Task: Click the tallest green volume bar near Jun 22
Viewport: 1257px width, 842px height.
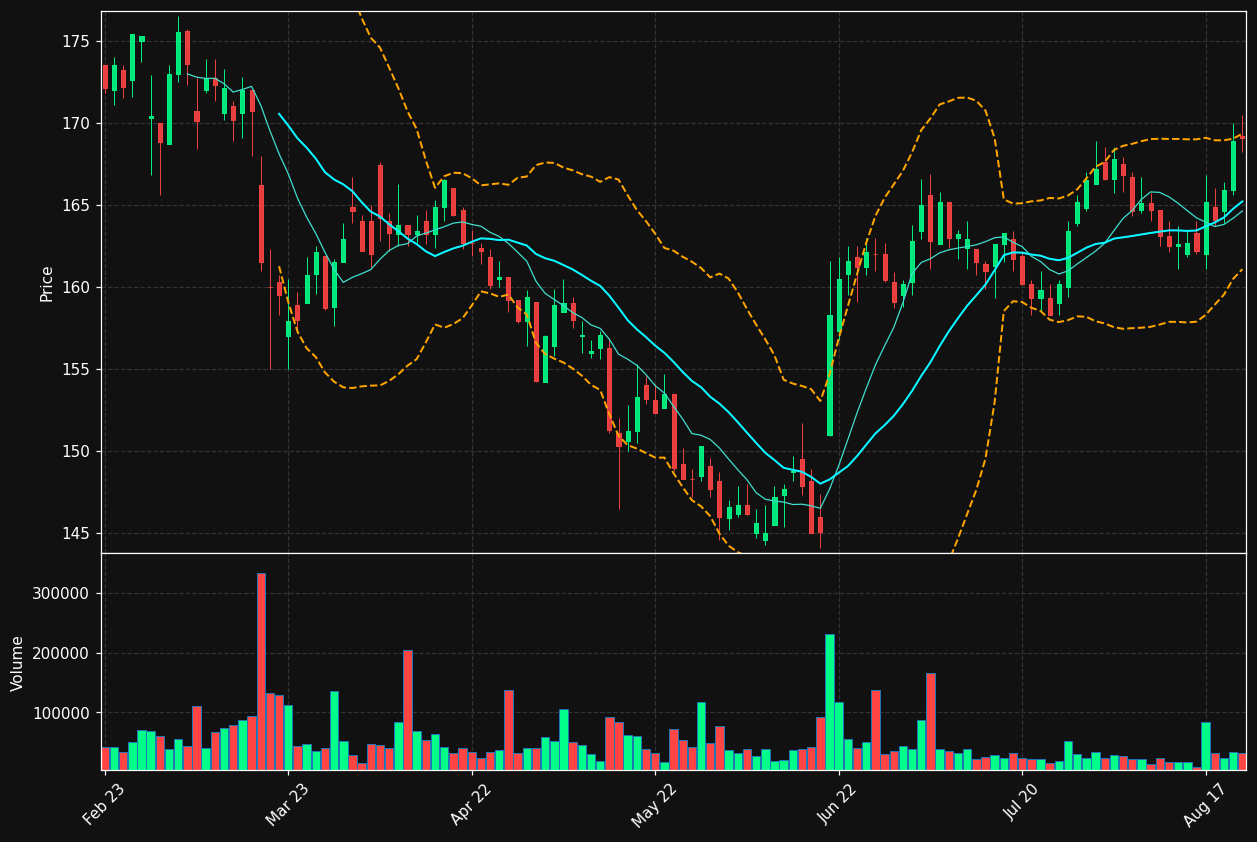Action: click(829, 702)
